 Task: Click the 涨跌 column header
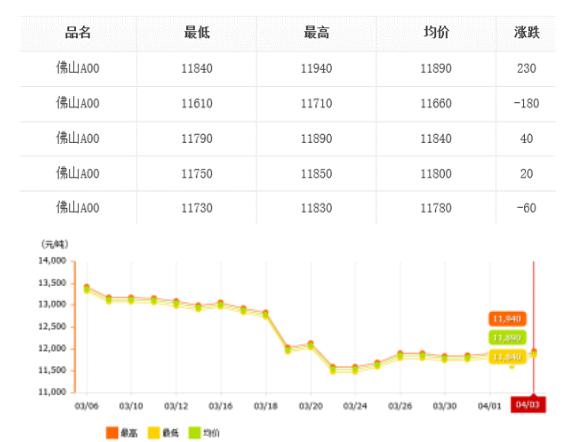(x=527, y=32)
